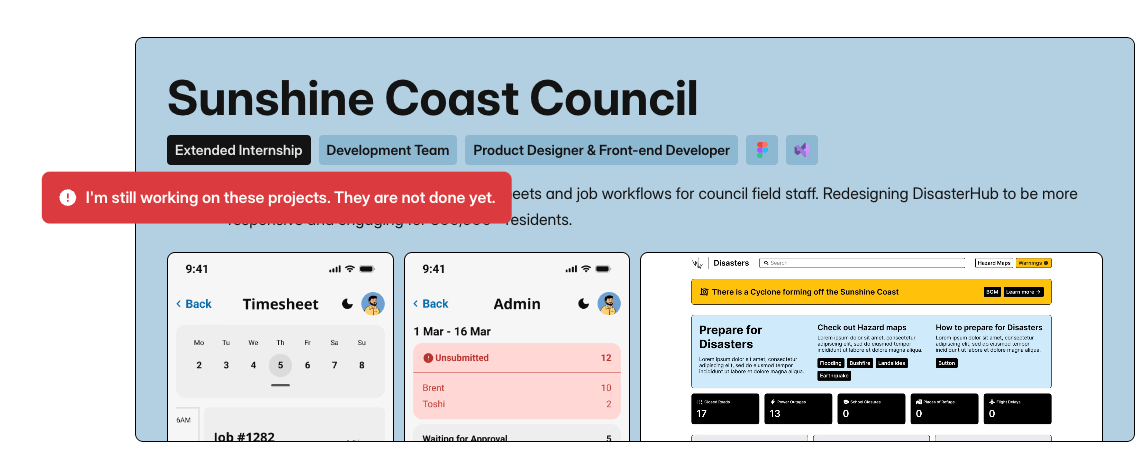Click Learn more in the cyclone banner

pyautogui.click(x=1024, y=292)
